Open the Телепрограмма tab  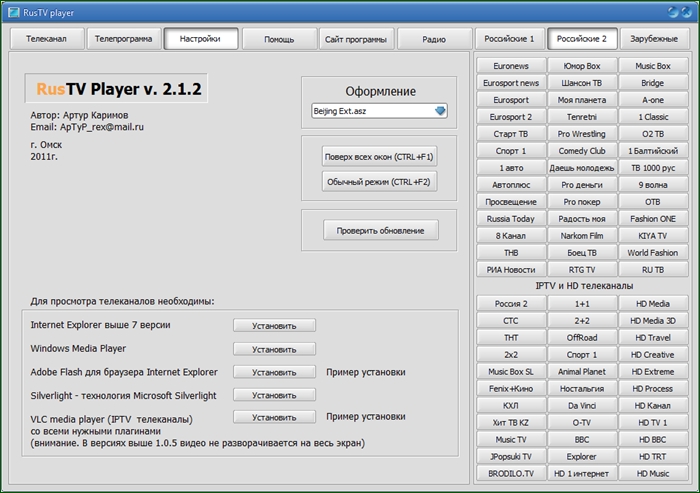[x=123, y=39]
